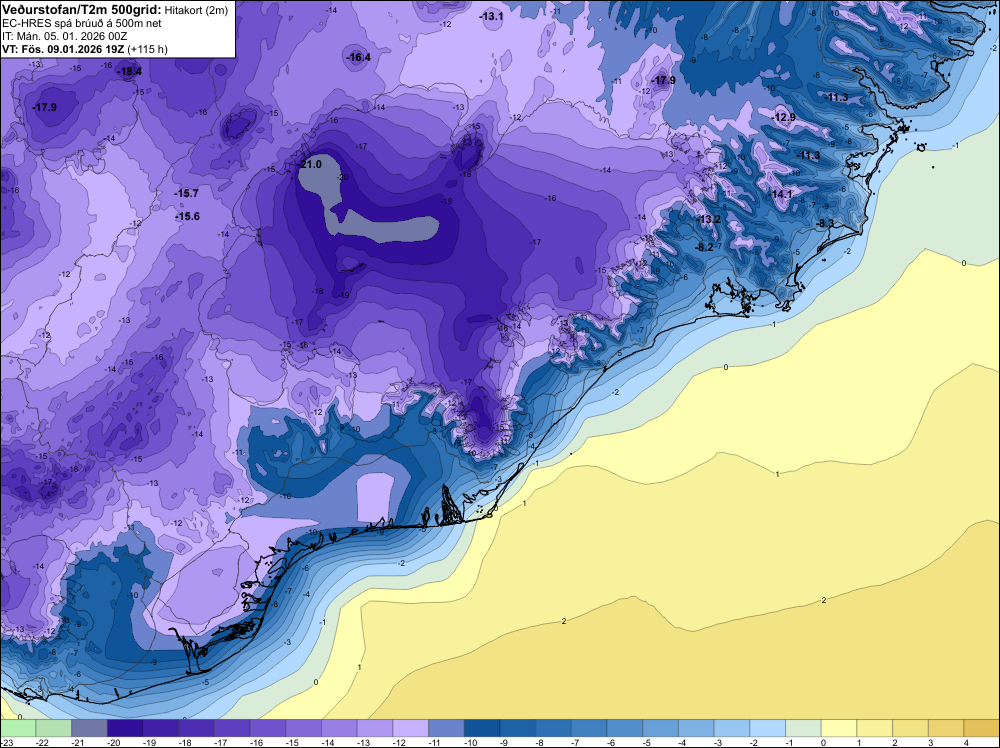
Task: Select the bold -21.0 temperature reading
Action: (x=311, y=165)
